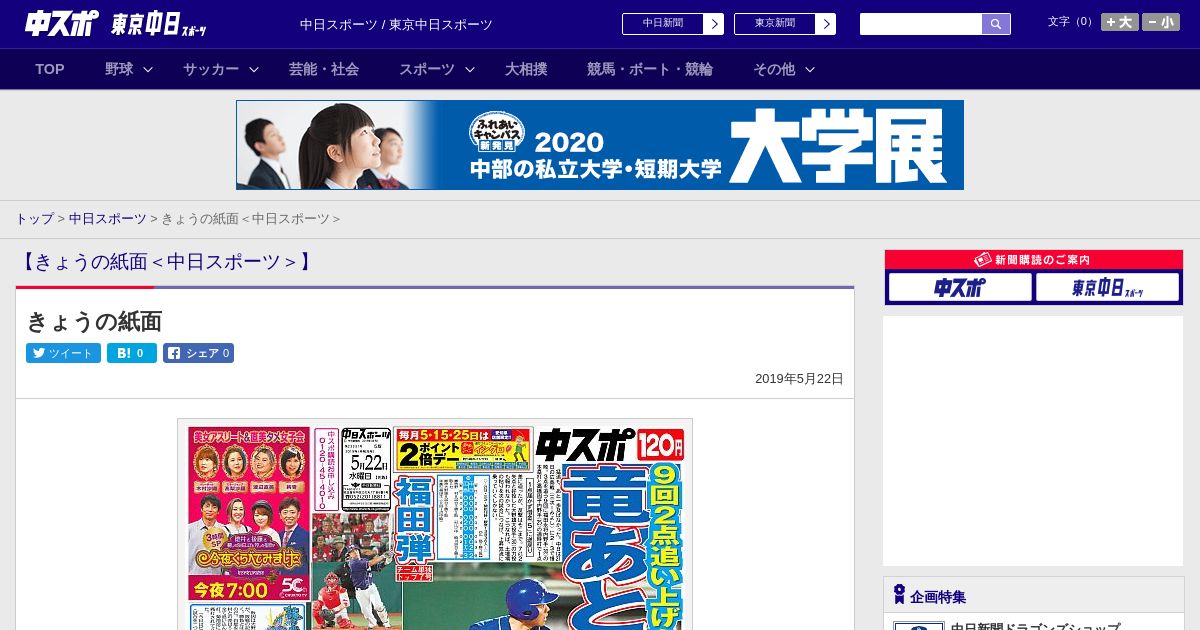The height and width of the screenshot is (630, 1200).
Task: Expand the 野球 chevron
Action: click(148, 69)
